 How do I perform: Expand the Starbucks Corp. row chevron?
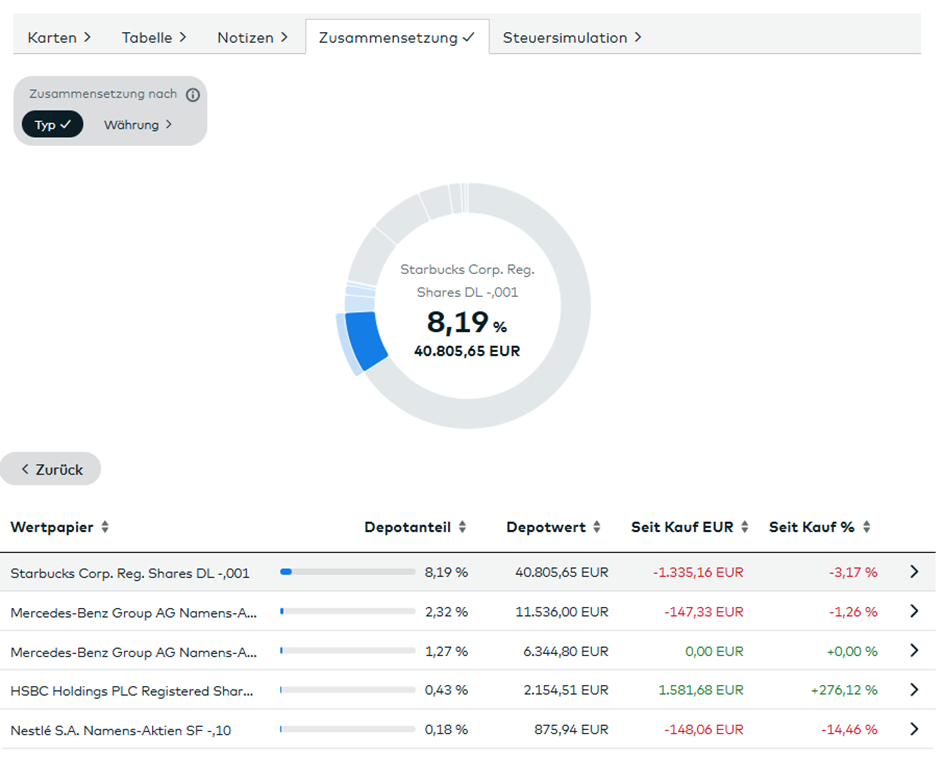(x=914, y=572)
